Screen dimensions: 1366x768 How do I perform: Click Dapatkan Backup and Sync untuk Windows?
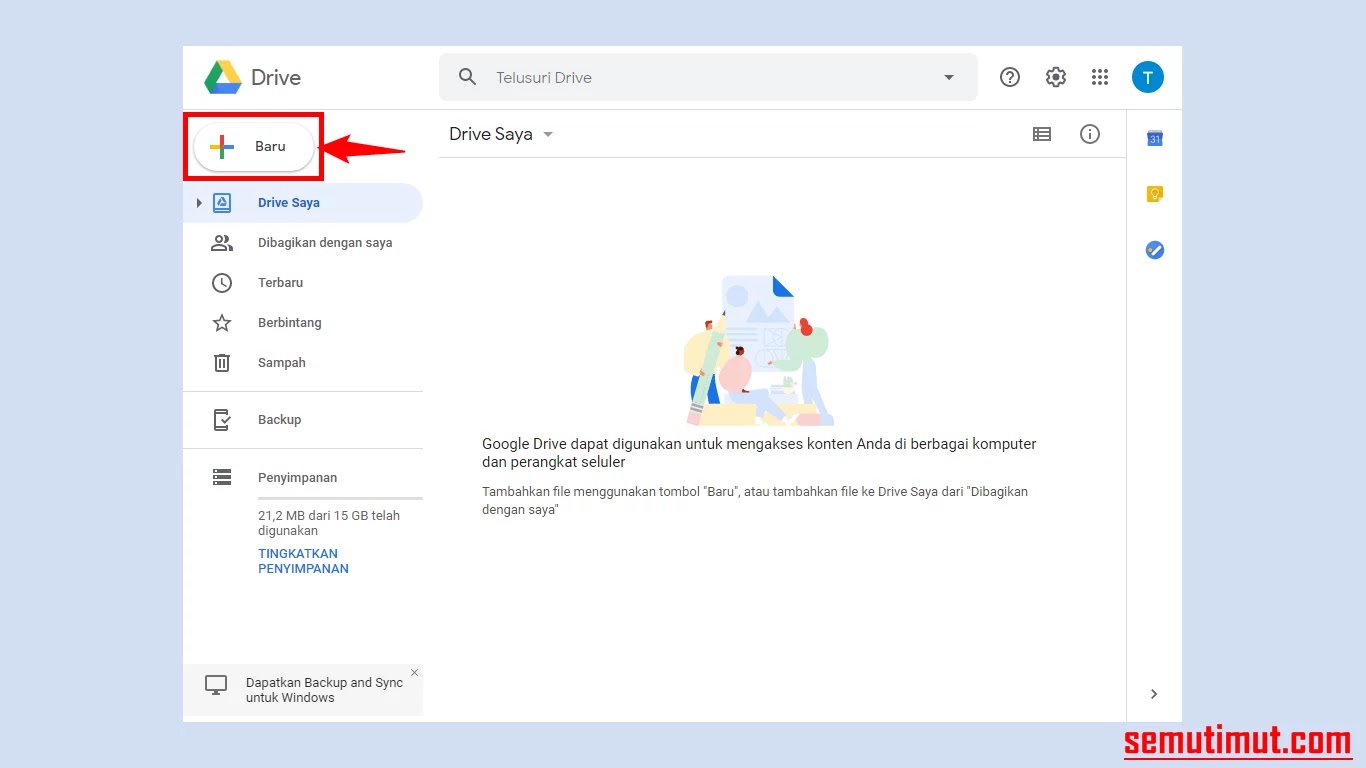point(324,690)
